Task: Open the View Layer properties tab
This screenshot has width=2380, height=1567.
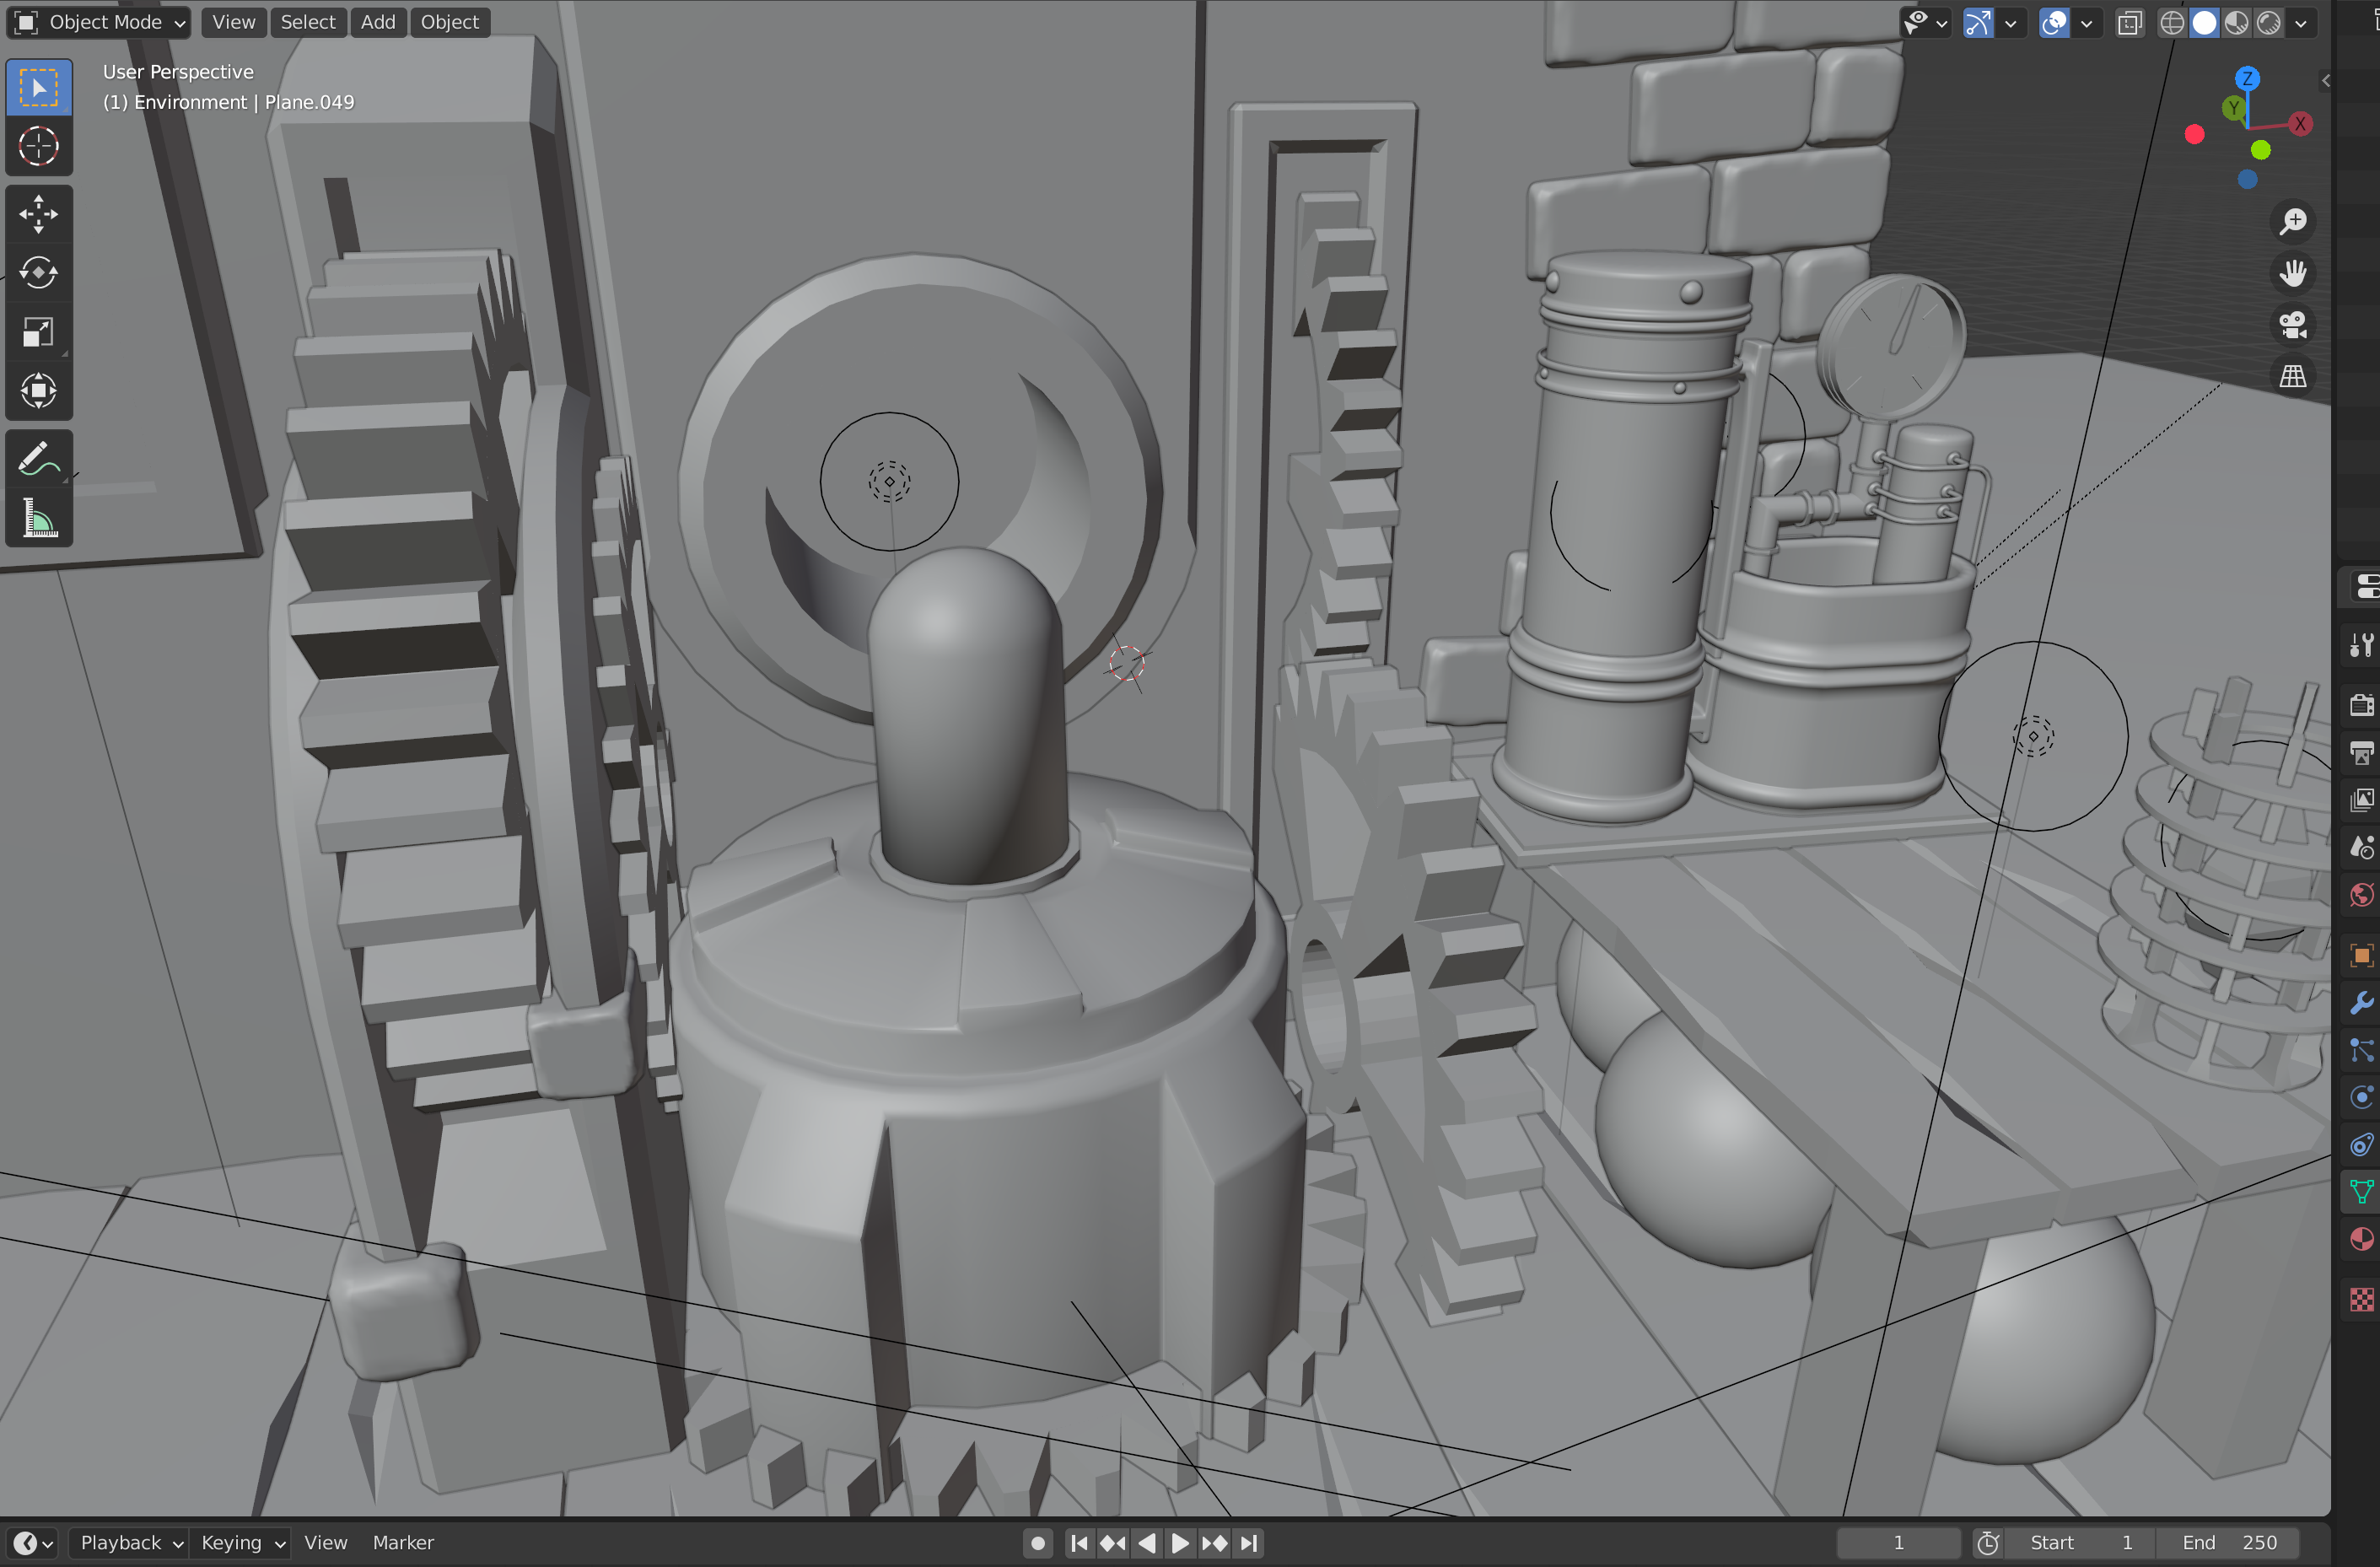Action: click(2362, 800)
